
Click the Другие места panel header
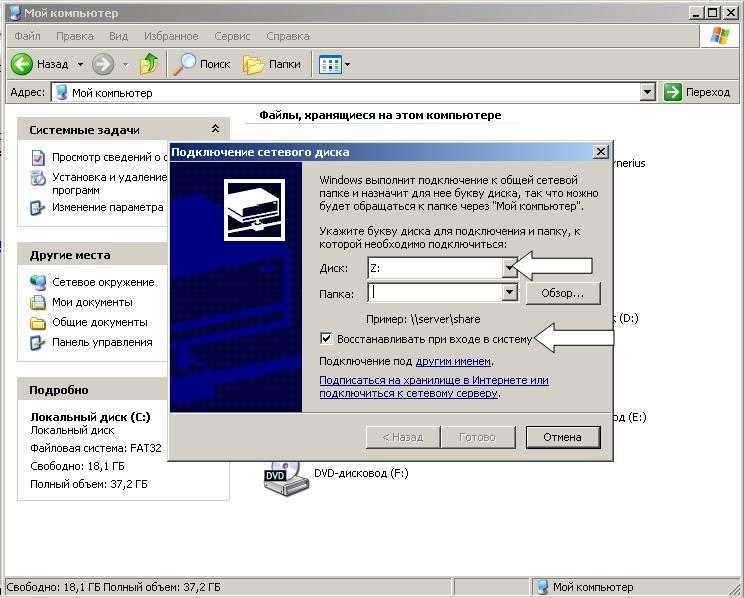[x=93, y=255]
